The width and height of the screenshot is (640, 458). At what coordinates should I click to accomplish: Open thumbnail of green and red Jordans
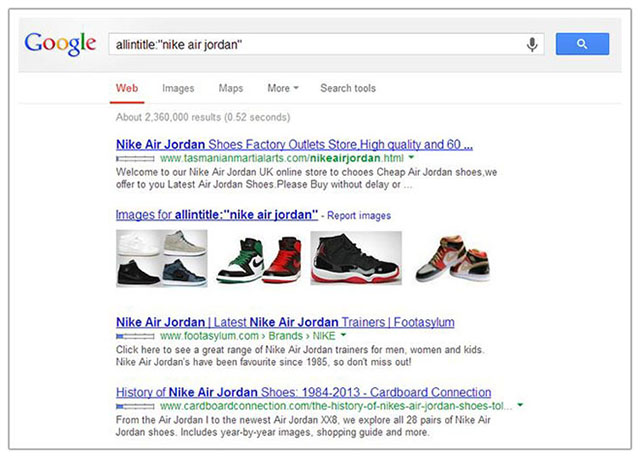pyautogui.click(x=259, y=259)
